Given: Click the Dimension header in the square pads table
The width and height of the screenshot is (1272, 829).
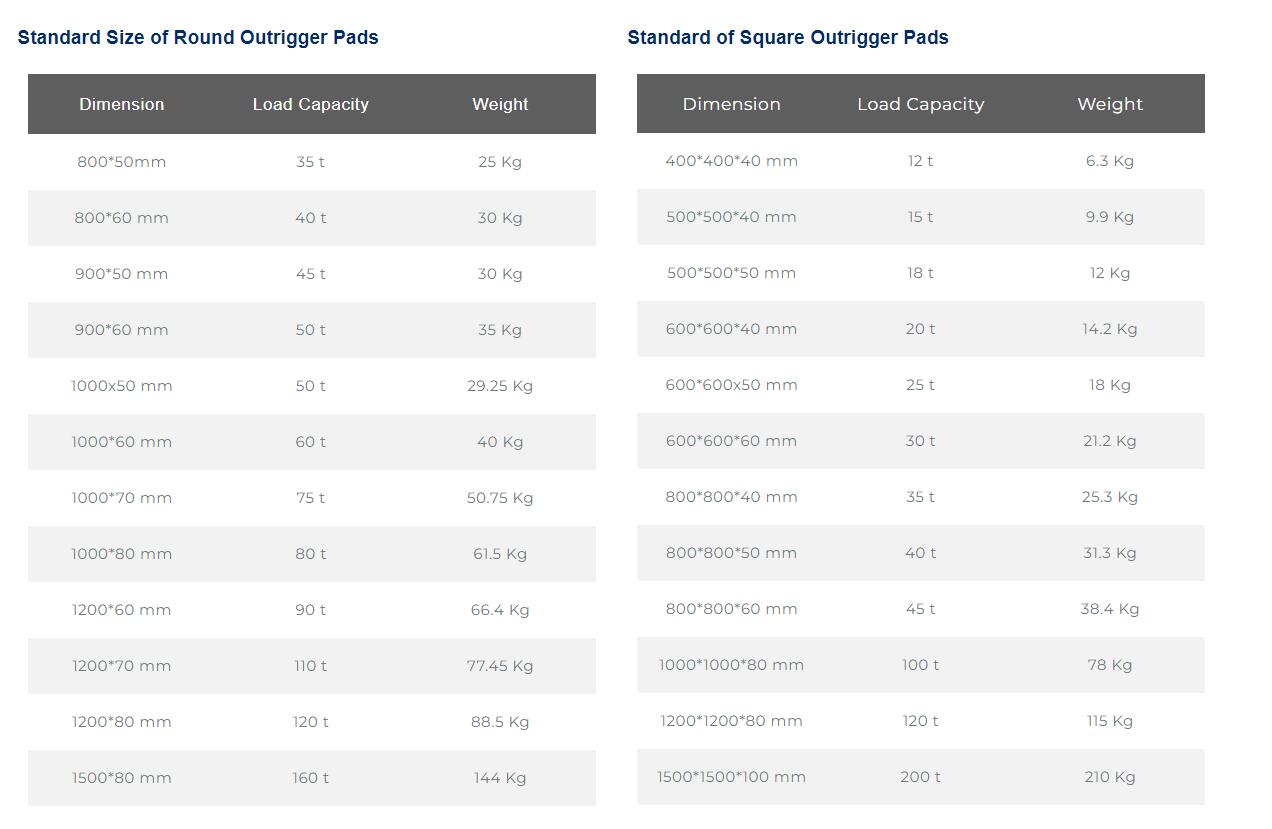Looking at the screenshot, I should [x=732, y=104].
